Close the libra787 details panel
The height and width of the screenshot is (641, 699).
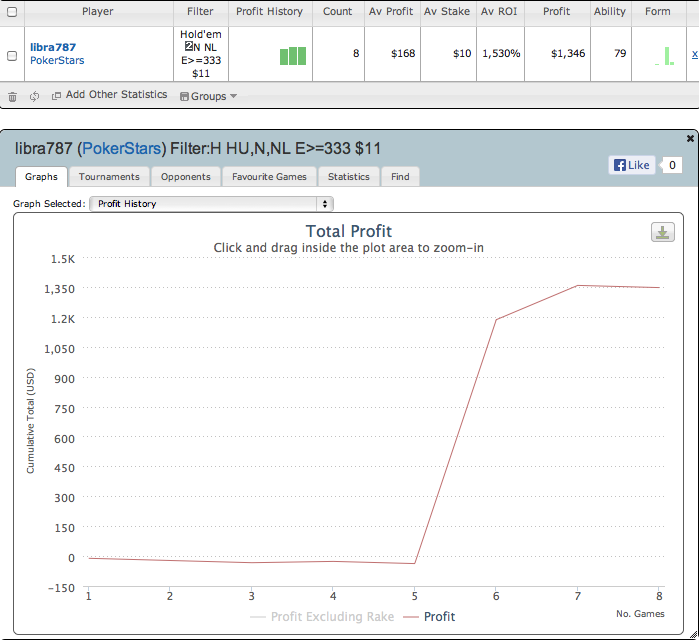pos(690,139)
